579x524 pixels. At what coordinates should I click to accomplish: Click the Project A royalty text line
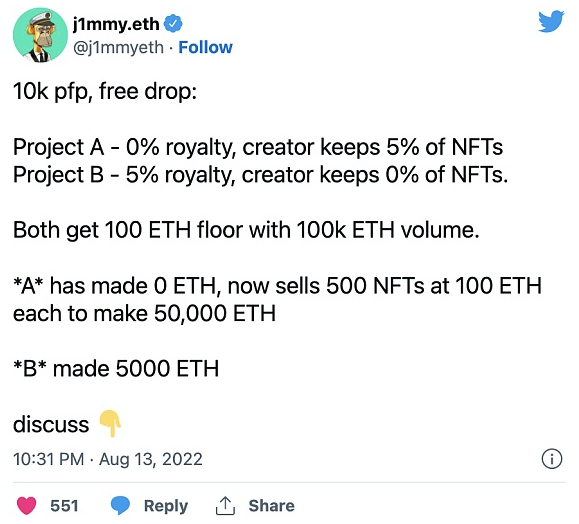[x=258, y=147]
